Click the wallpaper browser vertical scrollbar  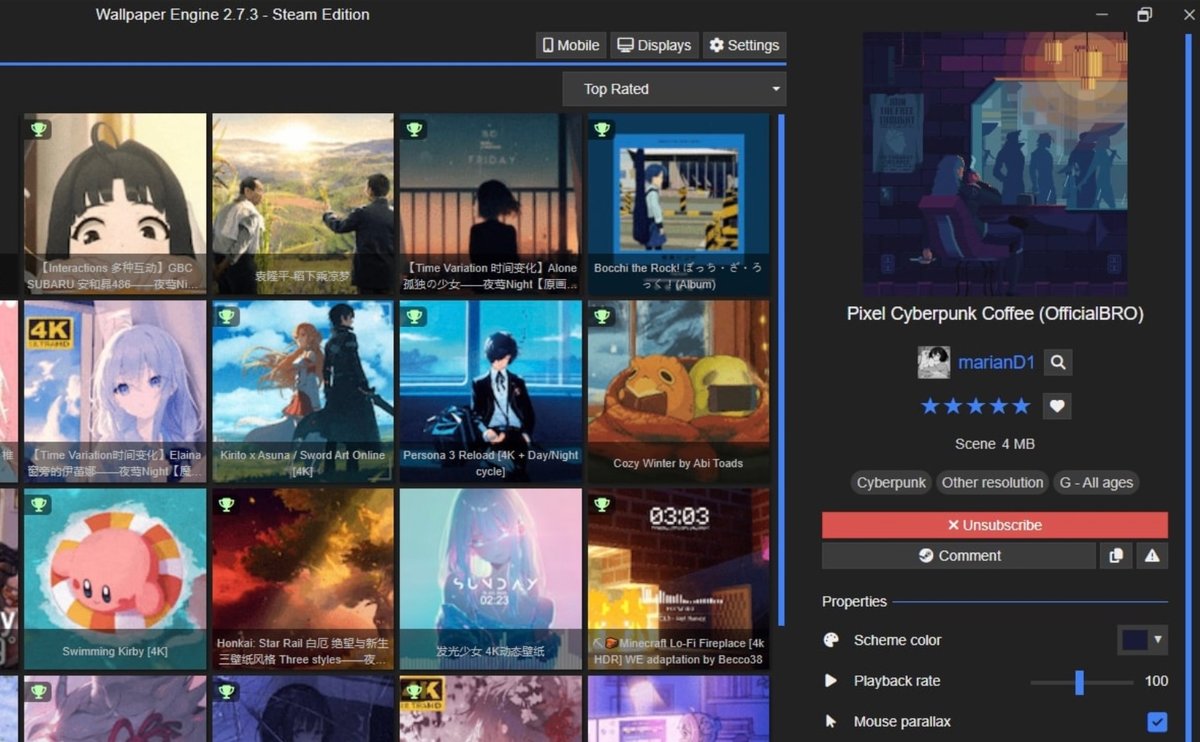(x=781, y=370)
